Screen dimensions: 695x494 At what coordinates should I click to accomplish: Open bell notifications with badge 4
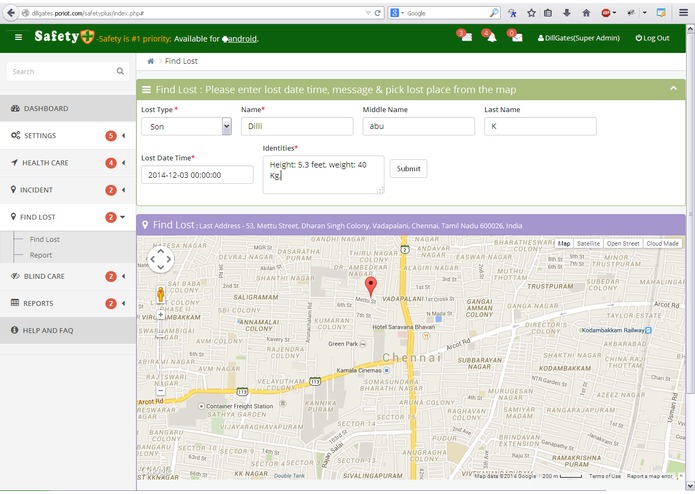(490, 36)
